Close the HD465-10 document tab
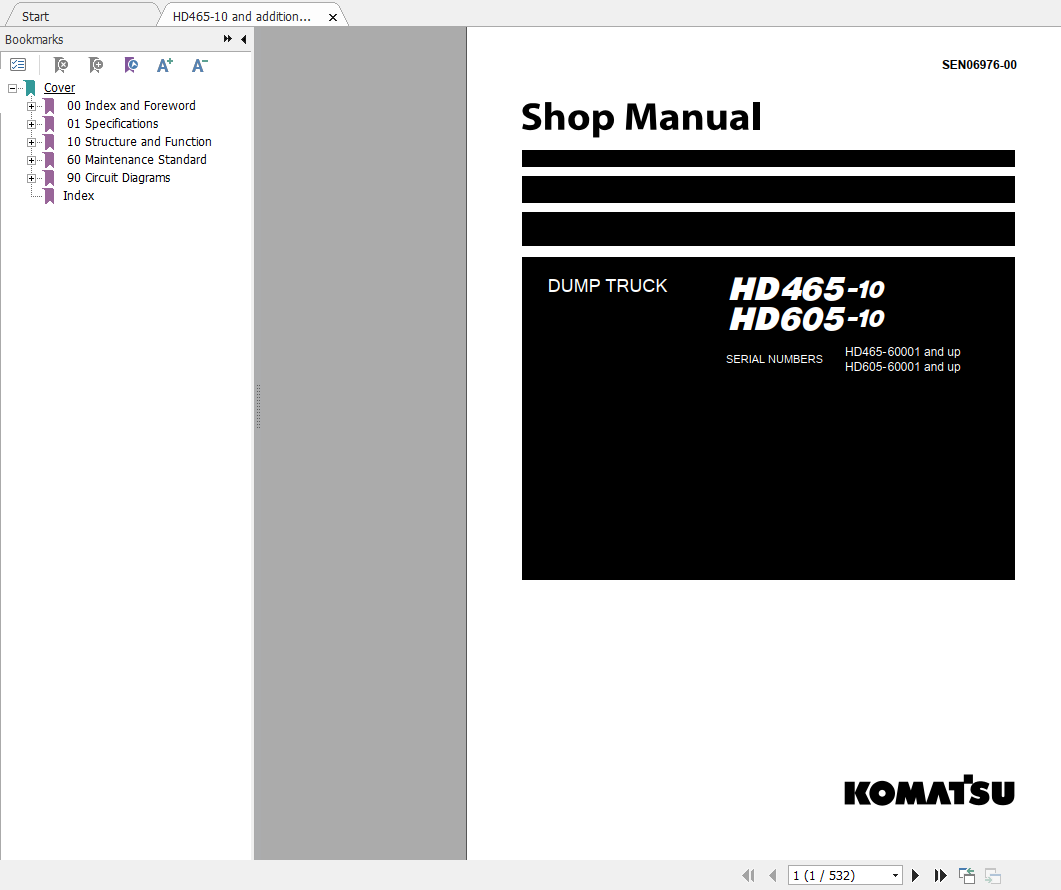1061x890 pixels. (333, 17)
